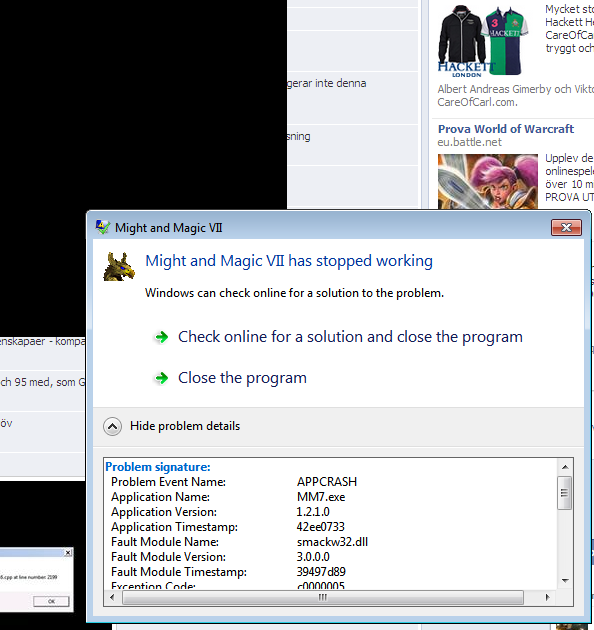The height and width of the screenshot is (630, 594).
Task: Choose Check online for a solution and close
Action: click(x=350, y=337)
